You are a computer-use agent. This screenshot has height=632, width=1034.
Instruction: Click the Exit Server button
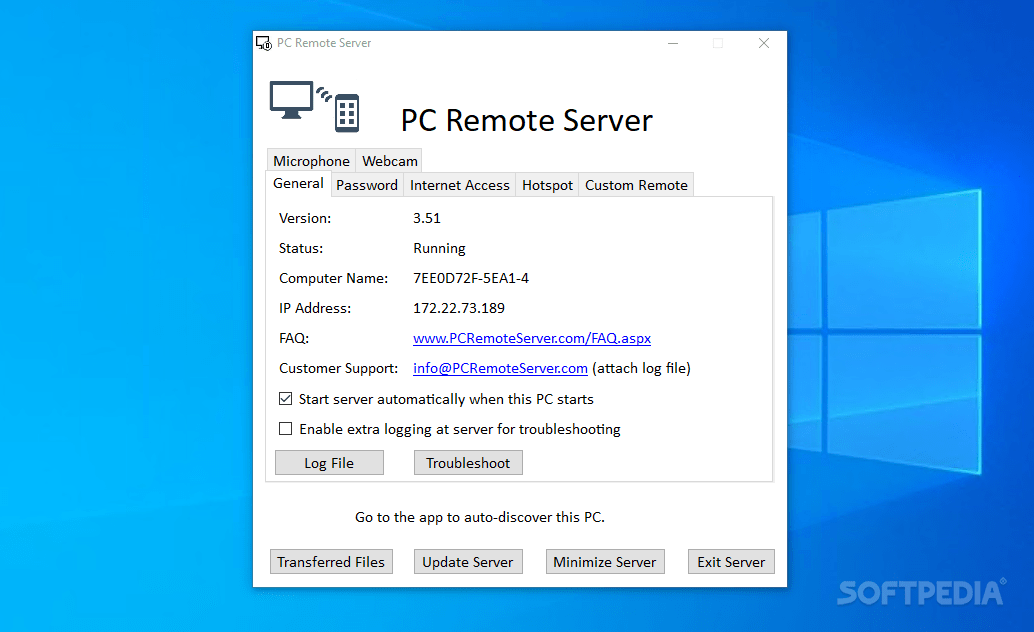(x=731, y=562)
